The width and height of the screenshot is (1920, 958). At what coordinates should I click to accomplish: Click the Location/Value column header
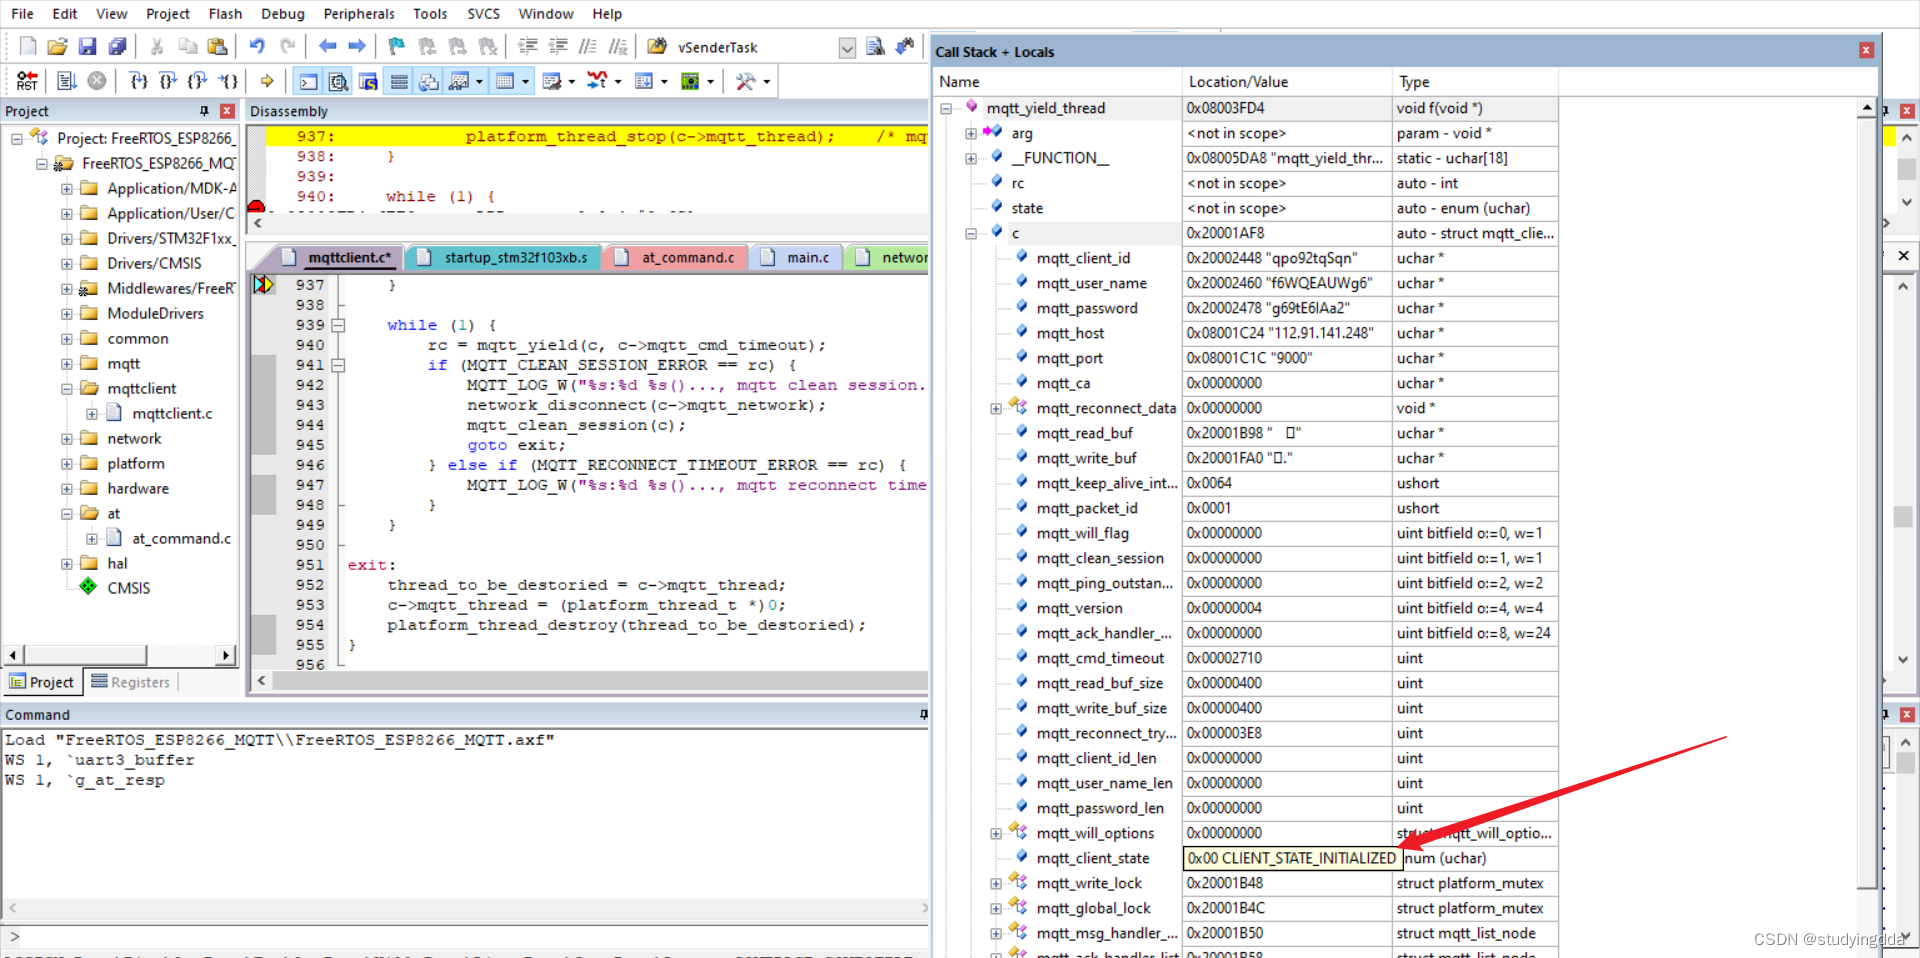point(1287,82)
